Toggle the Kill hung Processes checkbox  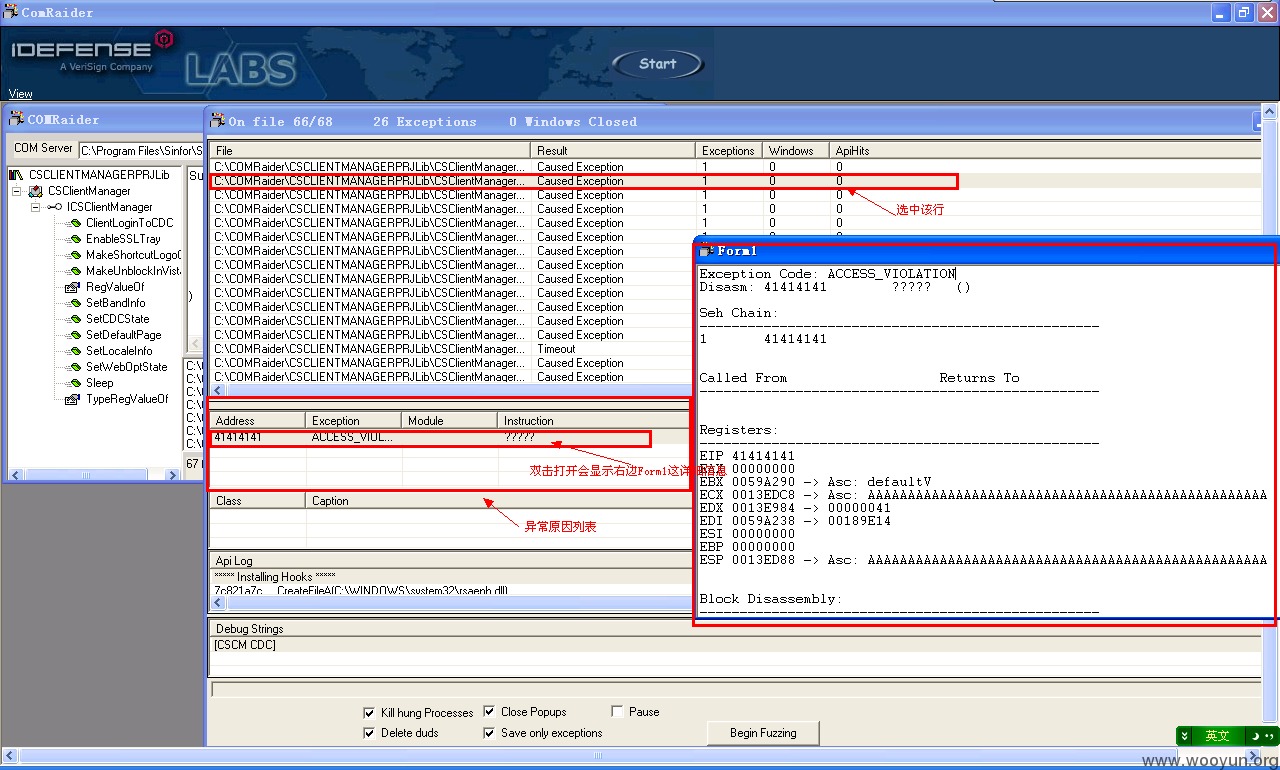click(370, 713)
